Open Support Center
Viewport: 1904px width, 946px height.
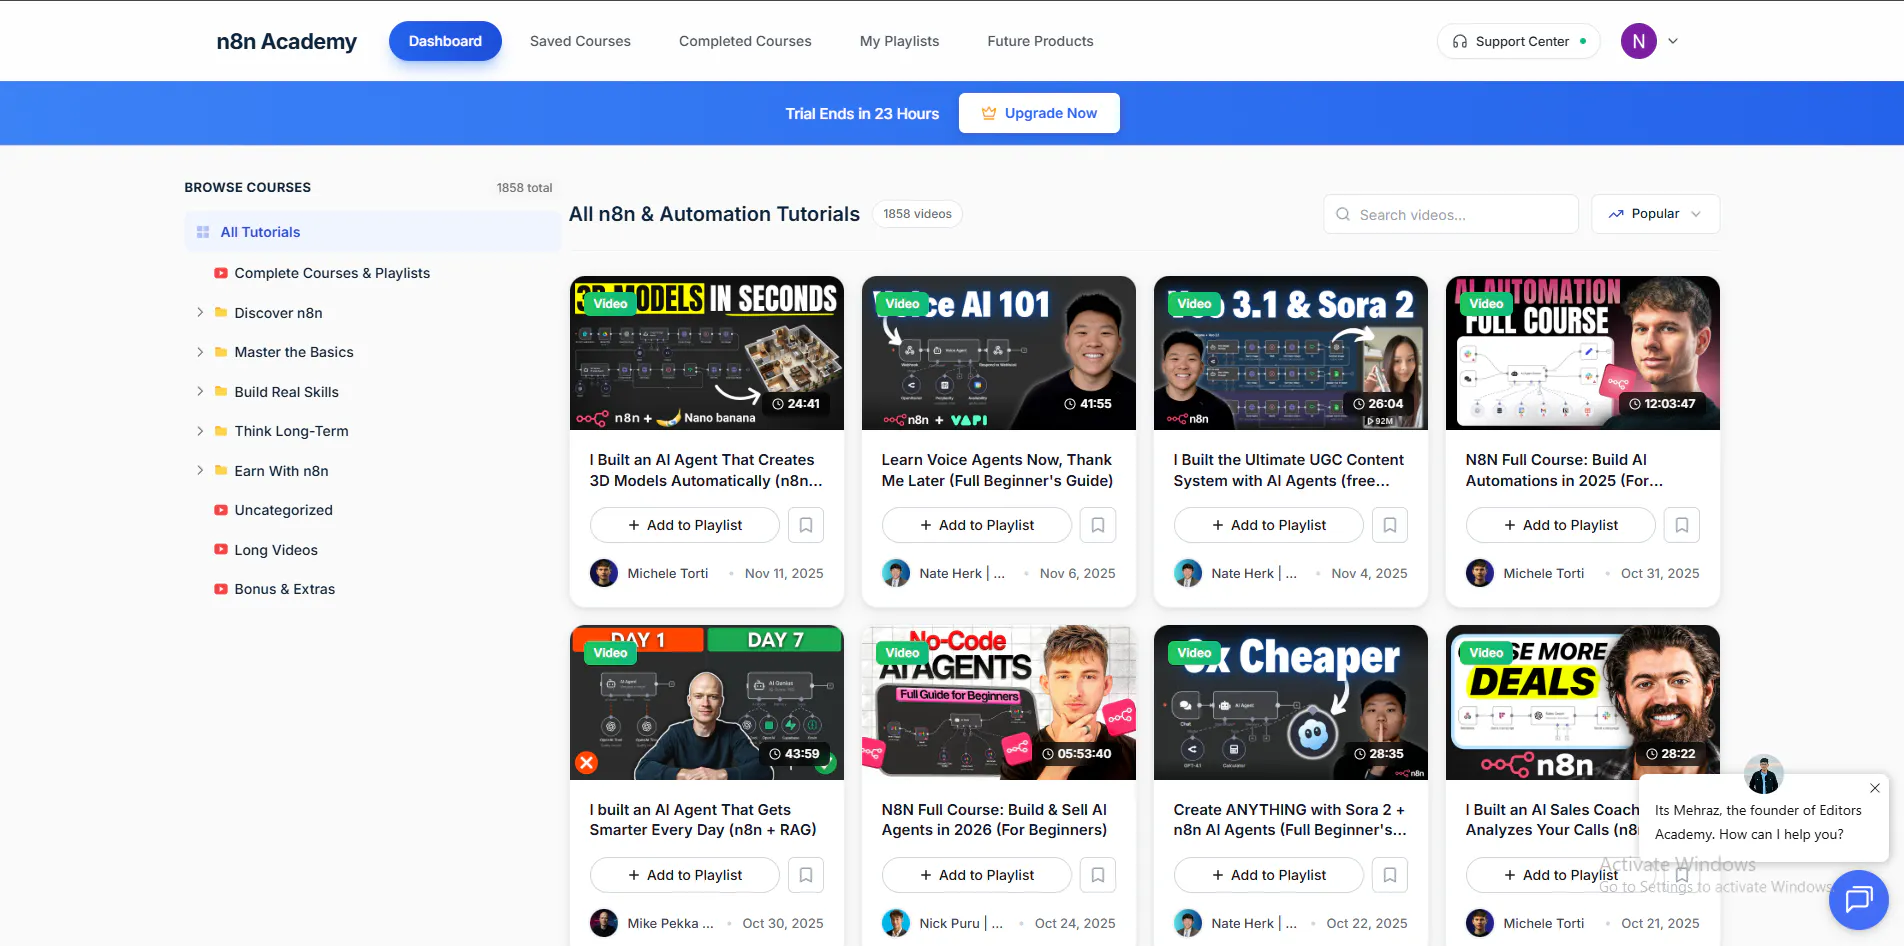[1518, 41]
